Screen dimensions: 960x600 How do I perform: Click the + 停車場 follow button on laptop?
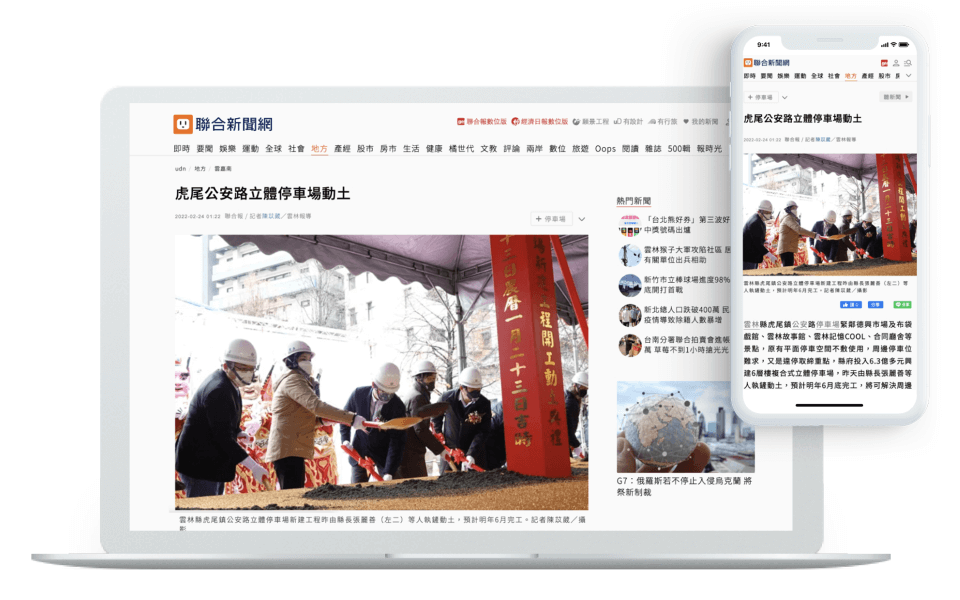tap(551, 219)
